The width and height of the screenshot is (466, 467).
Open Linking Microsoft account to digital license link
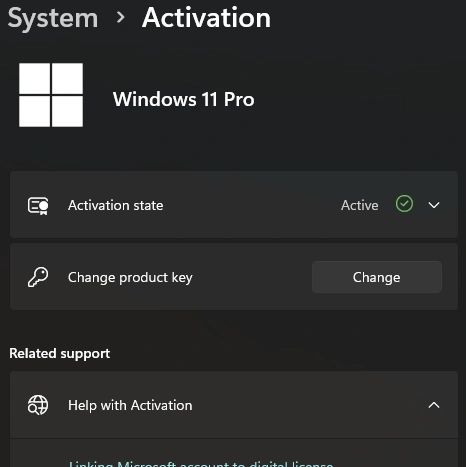201,464
